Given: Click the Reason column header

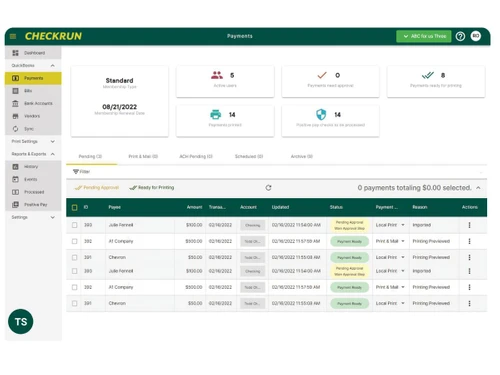Looking at the screenshot, I should (420, 207).
